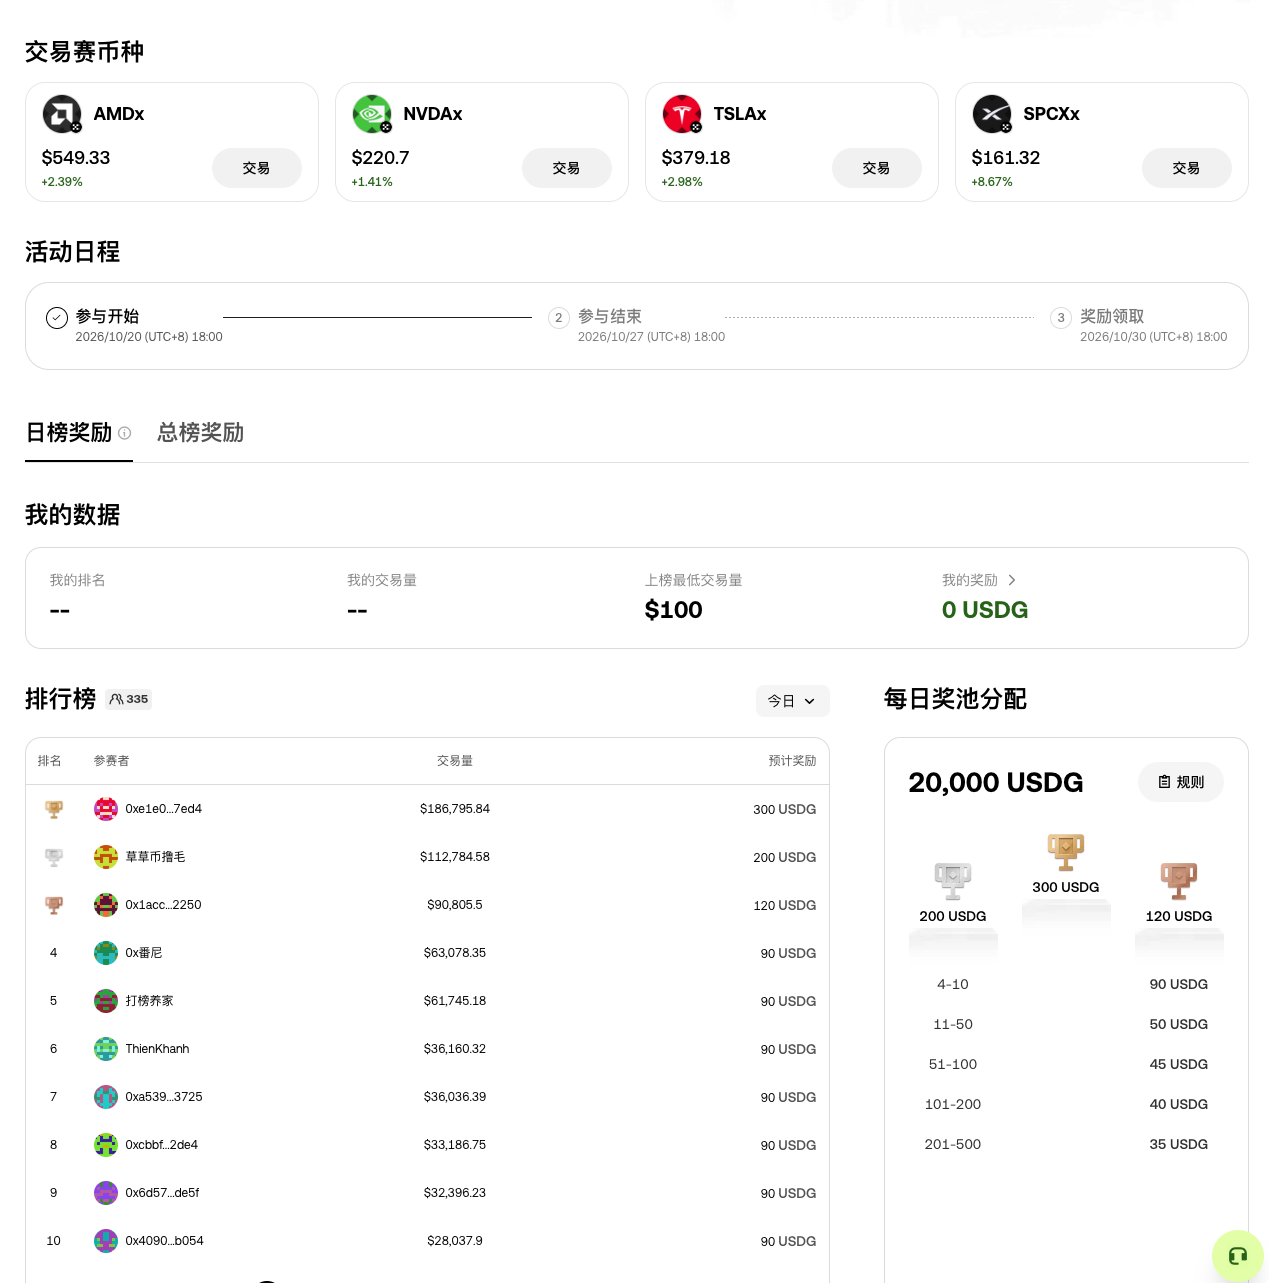Click 交易量 column header
The height and width of the screenshot is (1283, 1269).
point(455,761)
